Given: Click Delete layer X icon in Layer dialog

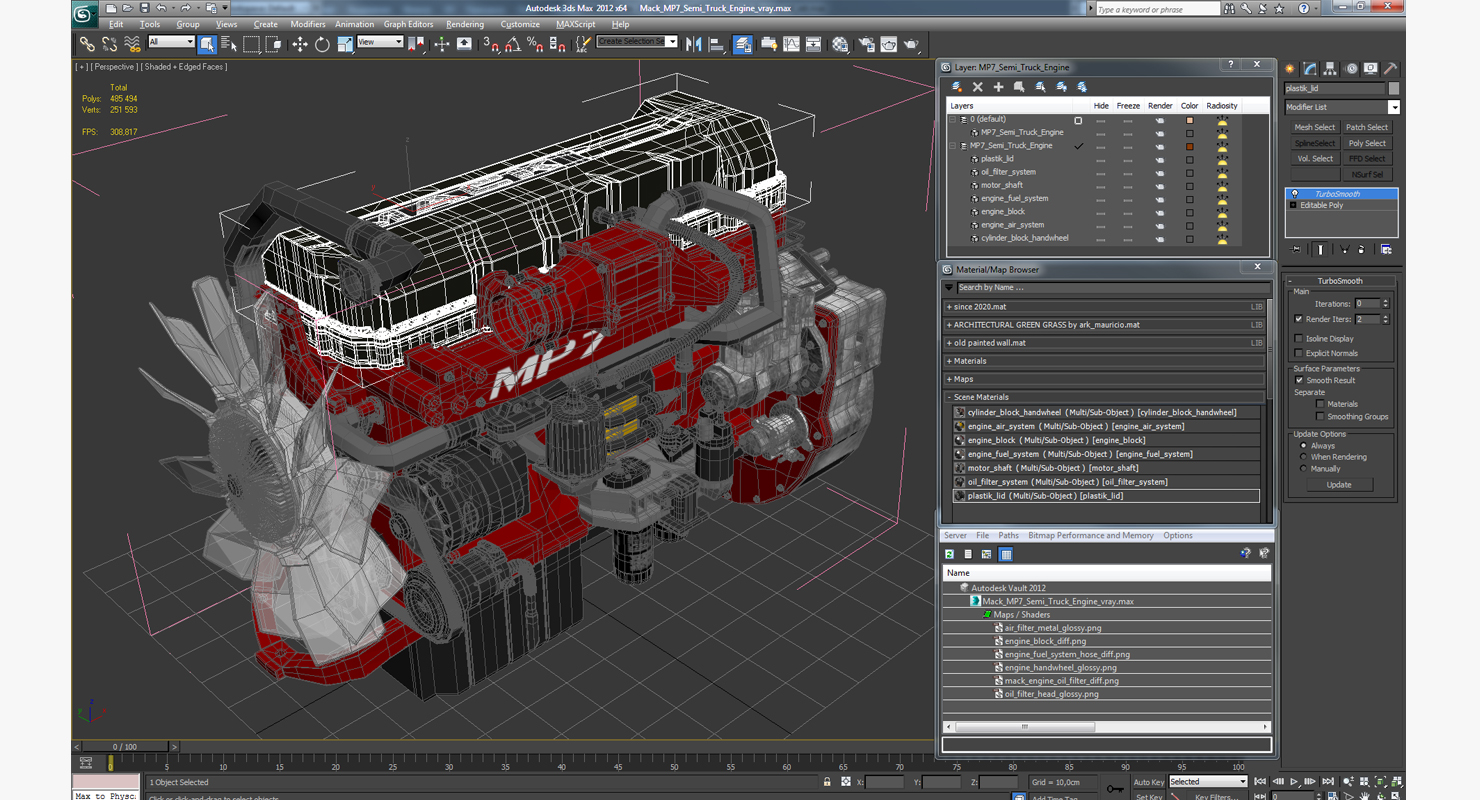Looking at the screenshot, I should 978,87.
